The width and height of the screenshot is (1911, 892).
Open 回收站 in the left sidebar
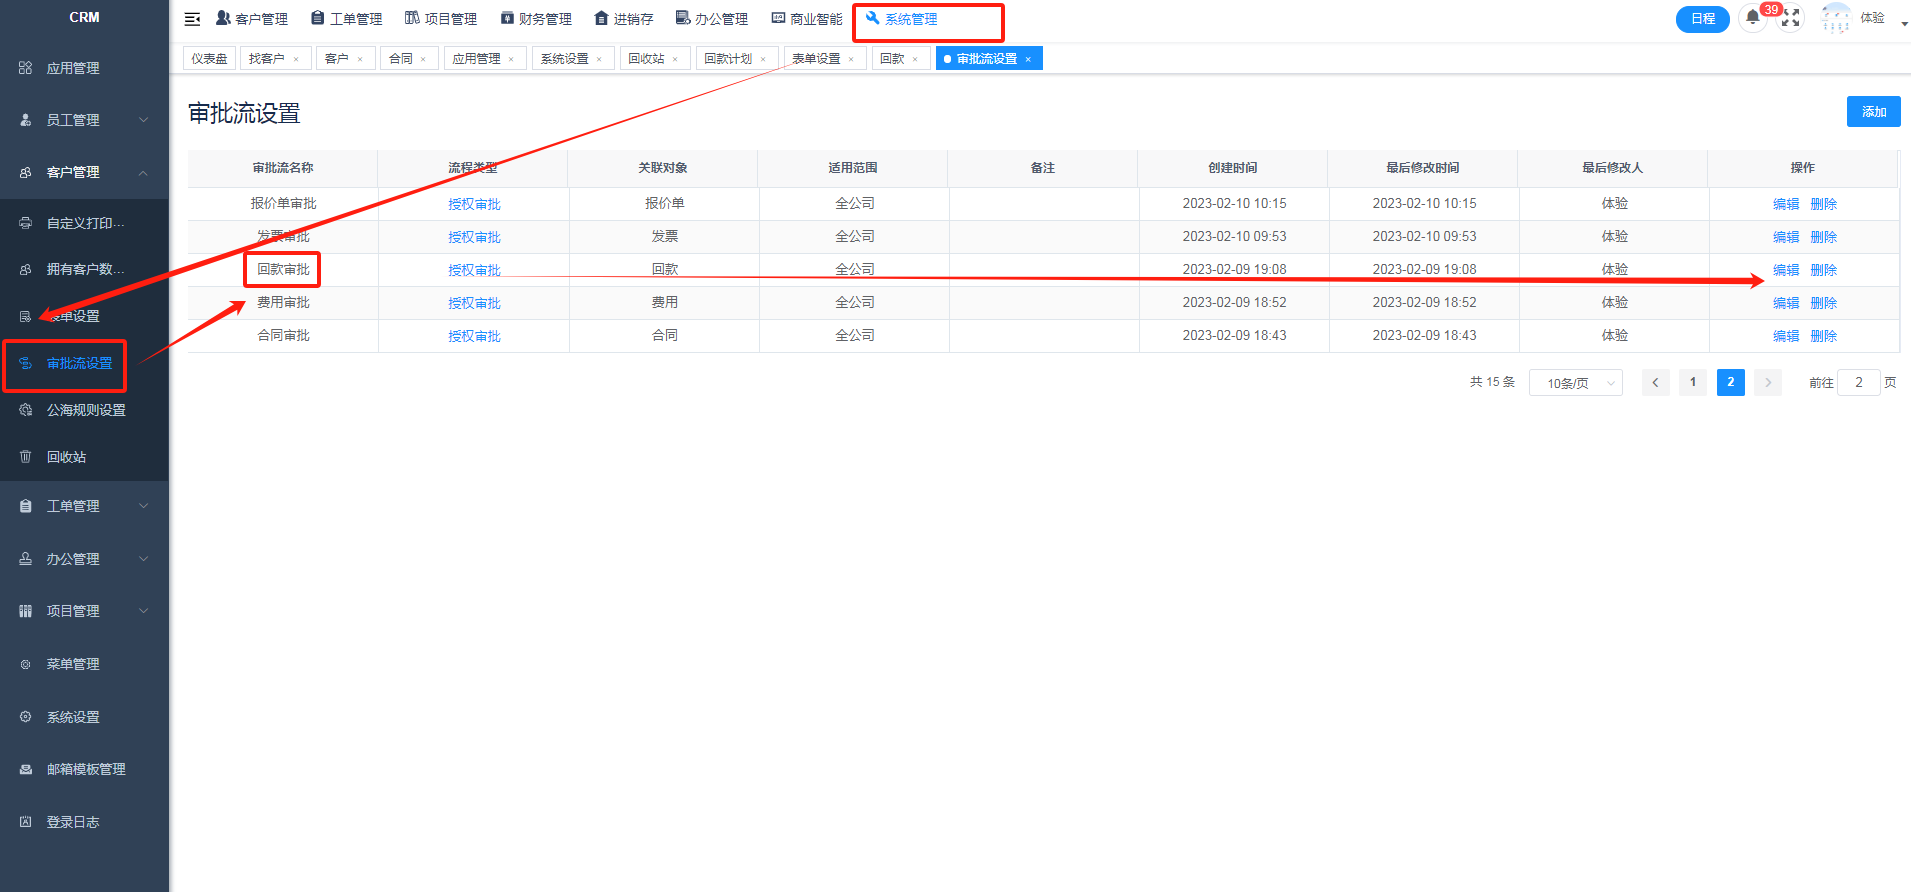coord(66,457)
